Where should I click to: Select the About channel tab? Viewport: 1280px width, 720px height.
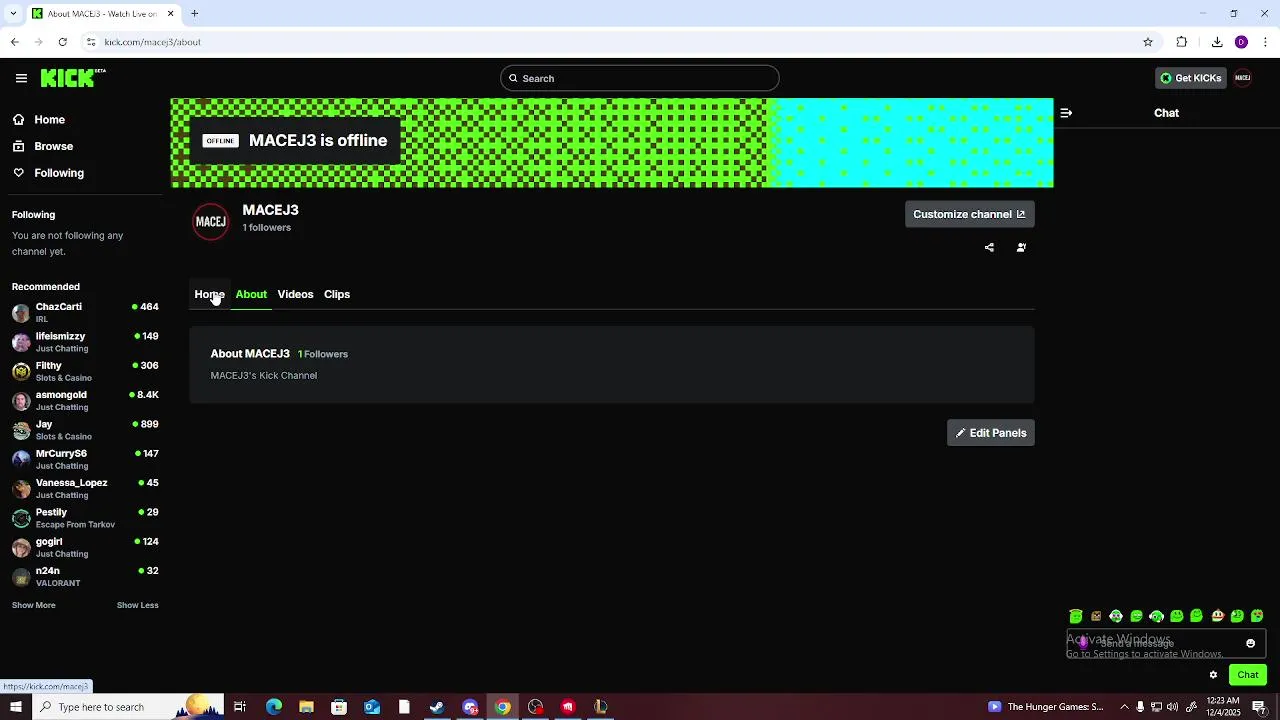[251, 294]
